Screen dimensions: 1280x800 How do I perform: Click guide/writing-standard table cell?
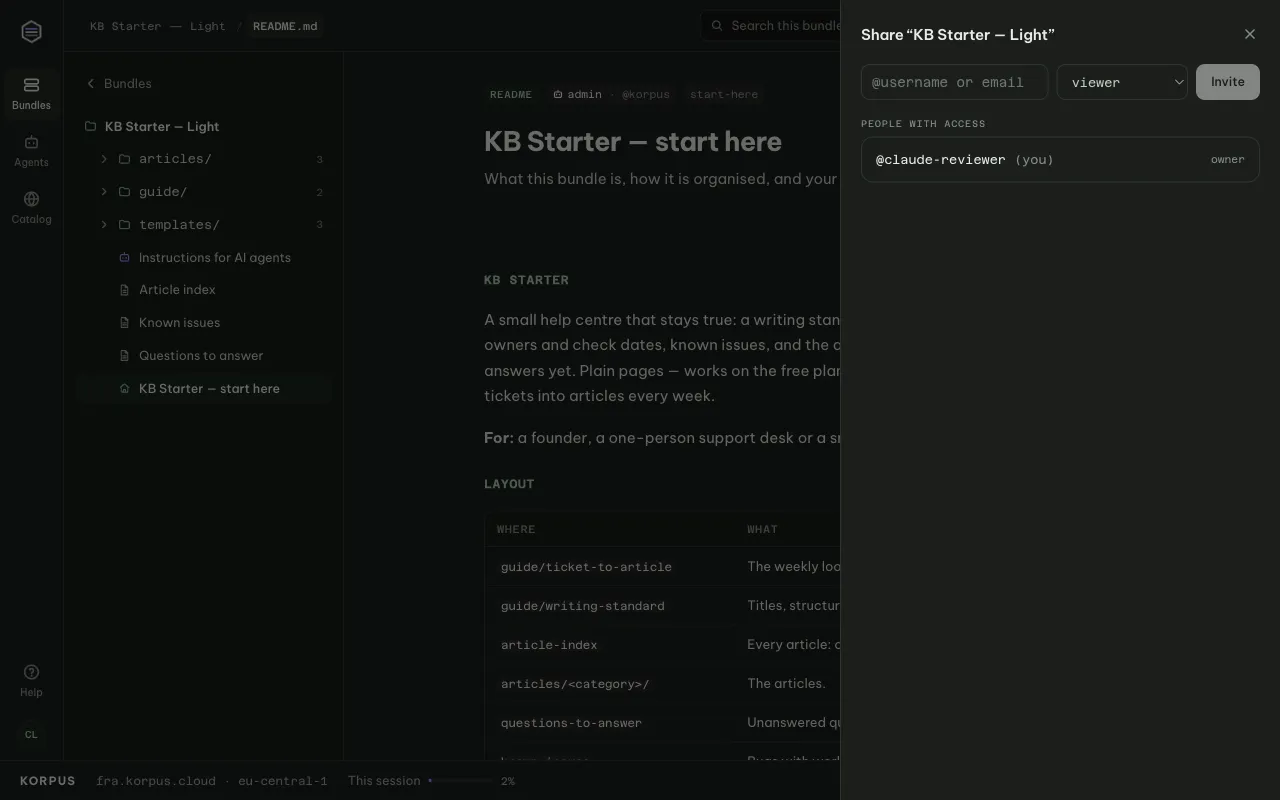(582, 606)
